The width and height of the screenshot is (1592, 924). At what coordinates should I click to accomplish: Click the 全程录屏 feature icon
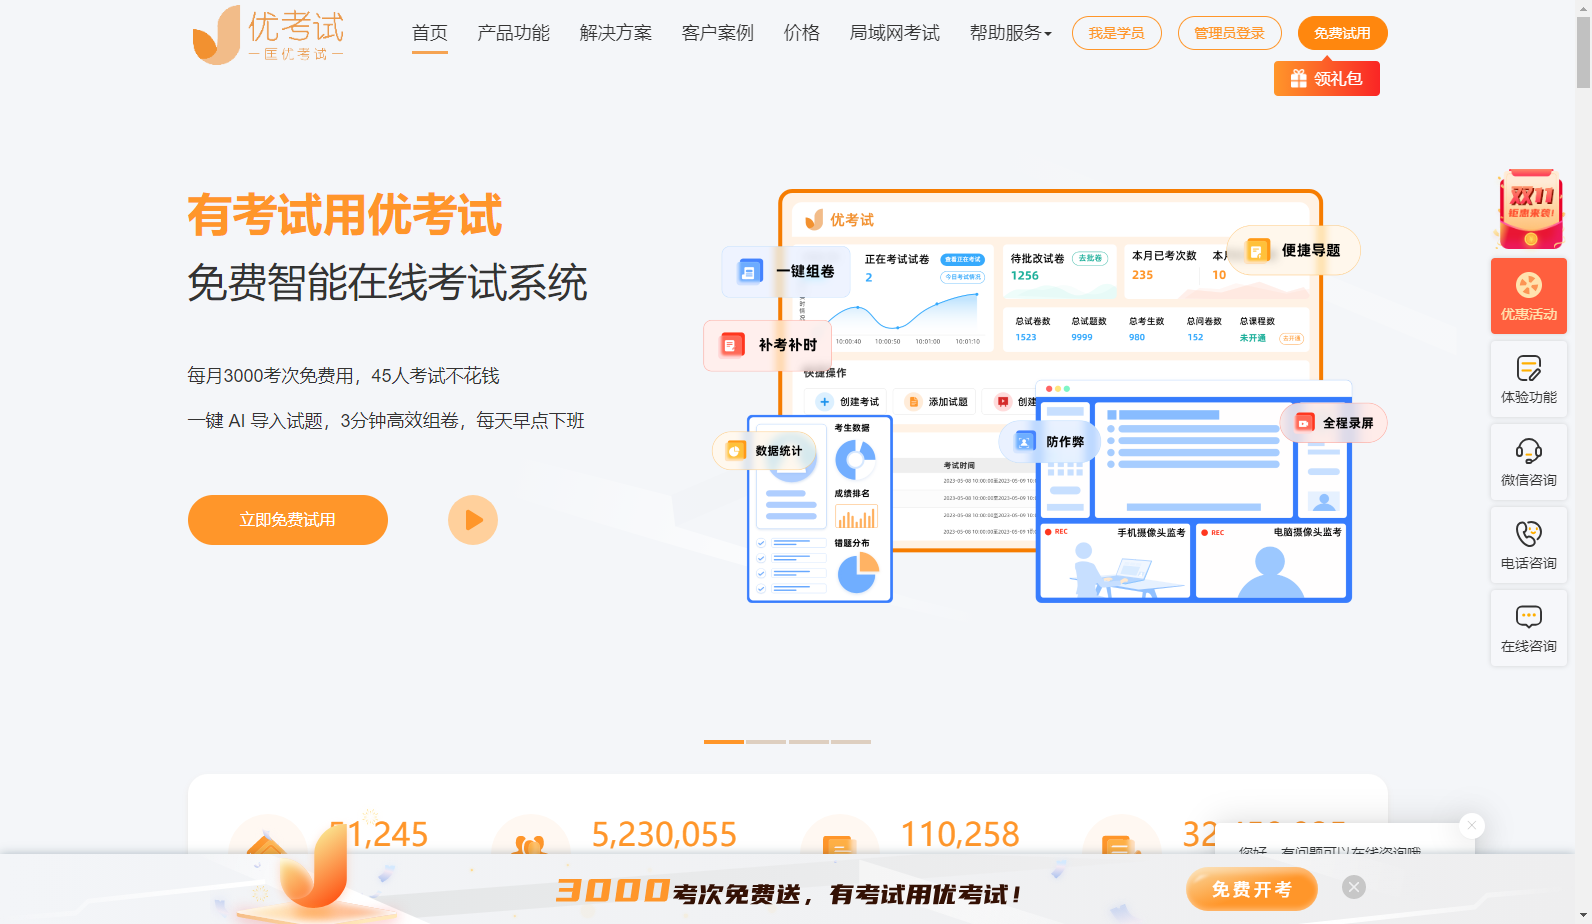pos(1334,423)
